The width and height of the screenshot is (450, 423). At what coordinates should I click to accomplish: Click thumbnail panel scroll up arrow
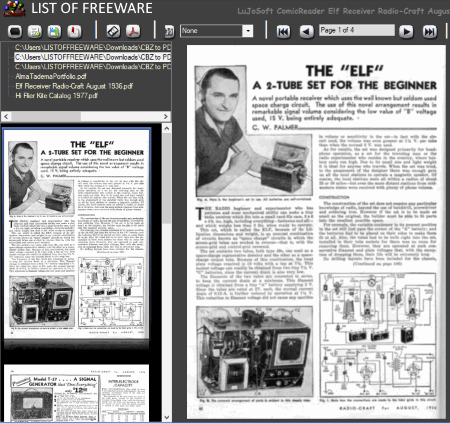pos(167,128)
